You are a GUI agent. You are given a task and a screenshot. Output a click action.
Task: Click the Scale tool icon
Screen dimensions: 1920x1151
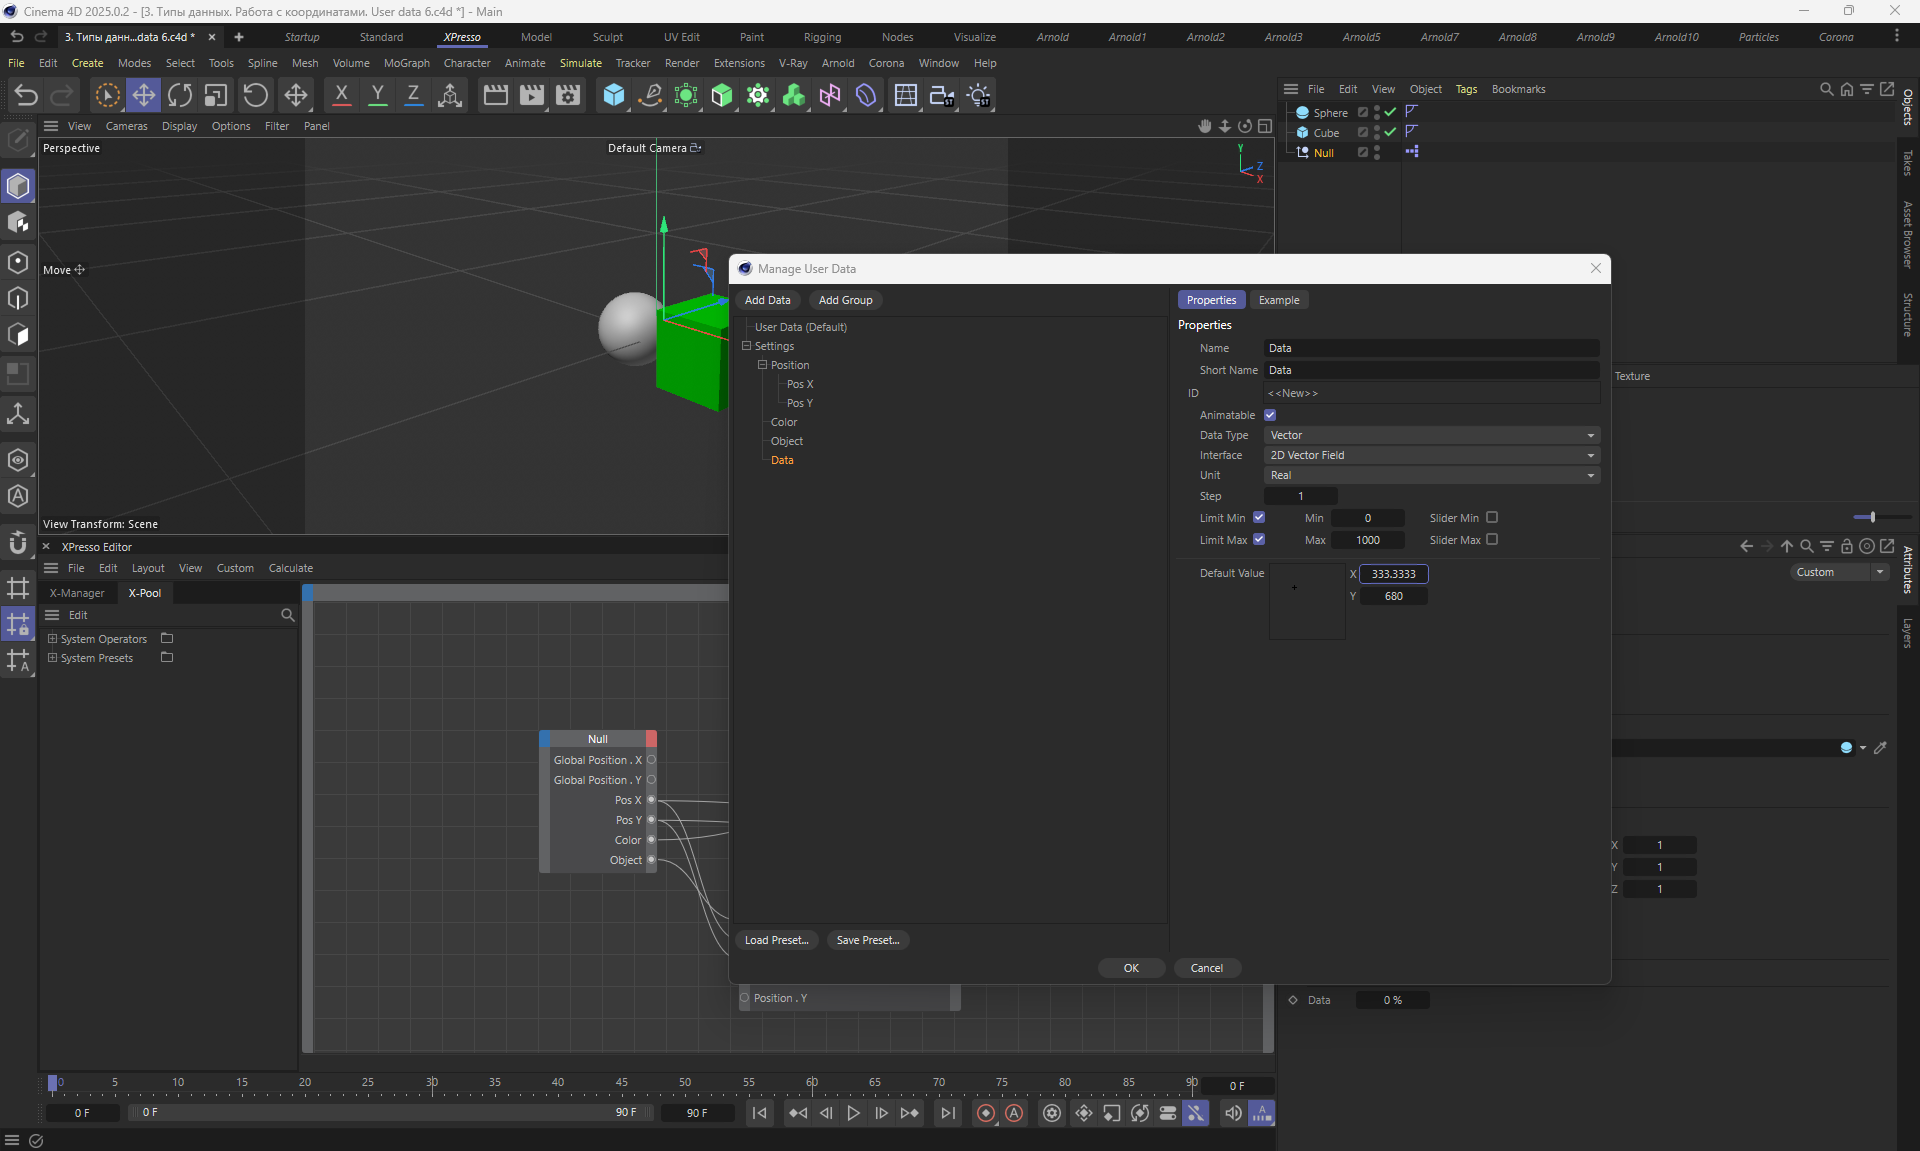coord(216,95)
